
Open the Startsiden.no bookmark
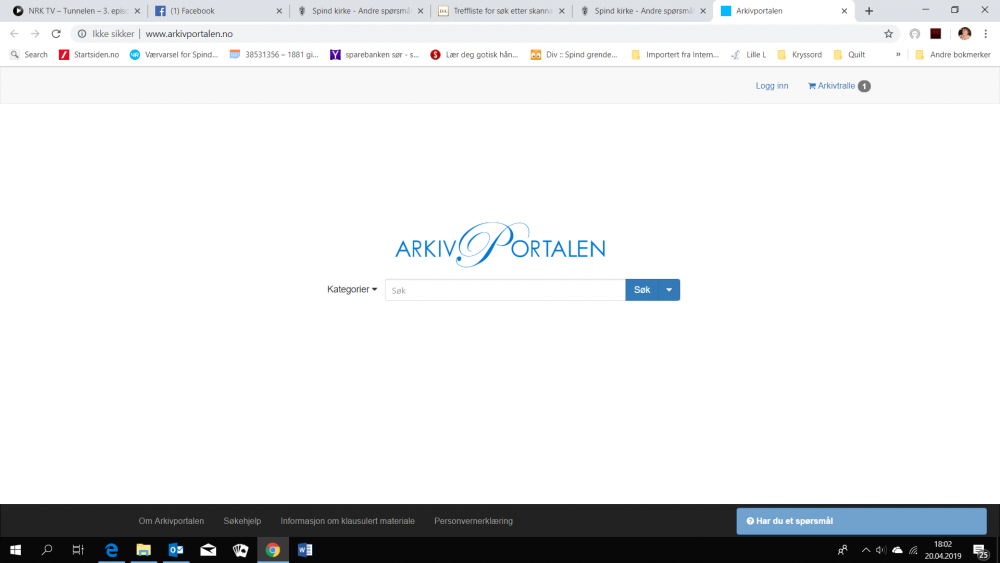(x=89, y=55)
